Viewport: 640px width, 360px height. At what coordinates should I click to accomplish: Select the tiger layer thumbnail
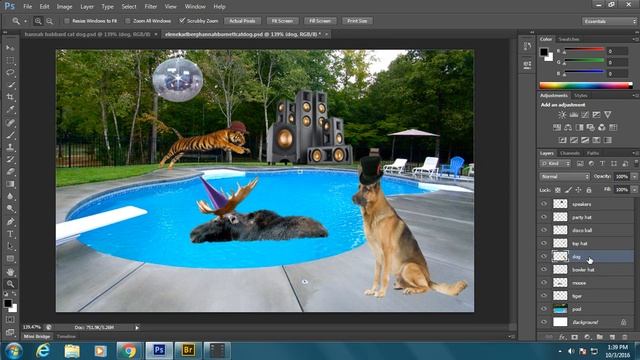pyautogui.click(x=560, y=296)
